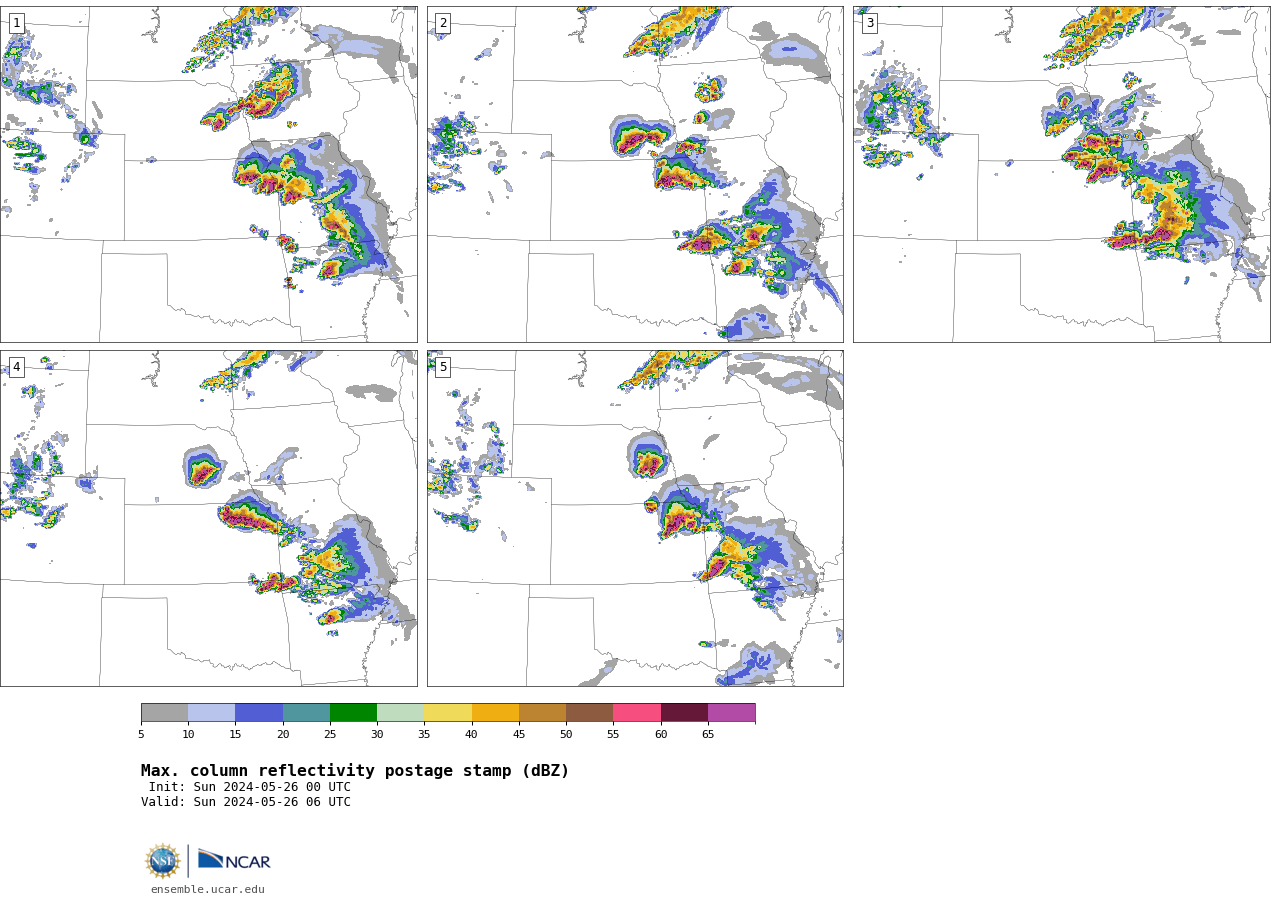This screenshot has height=901, width=1280.
Task: Open ensemble member 1 reflectivity map
Action: pyautogui.click(x=208, y=174)
